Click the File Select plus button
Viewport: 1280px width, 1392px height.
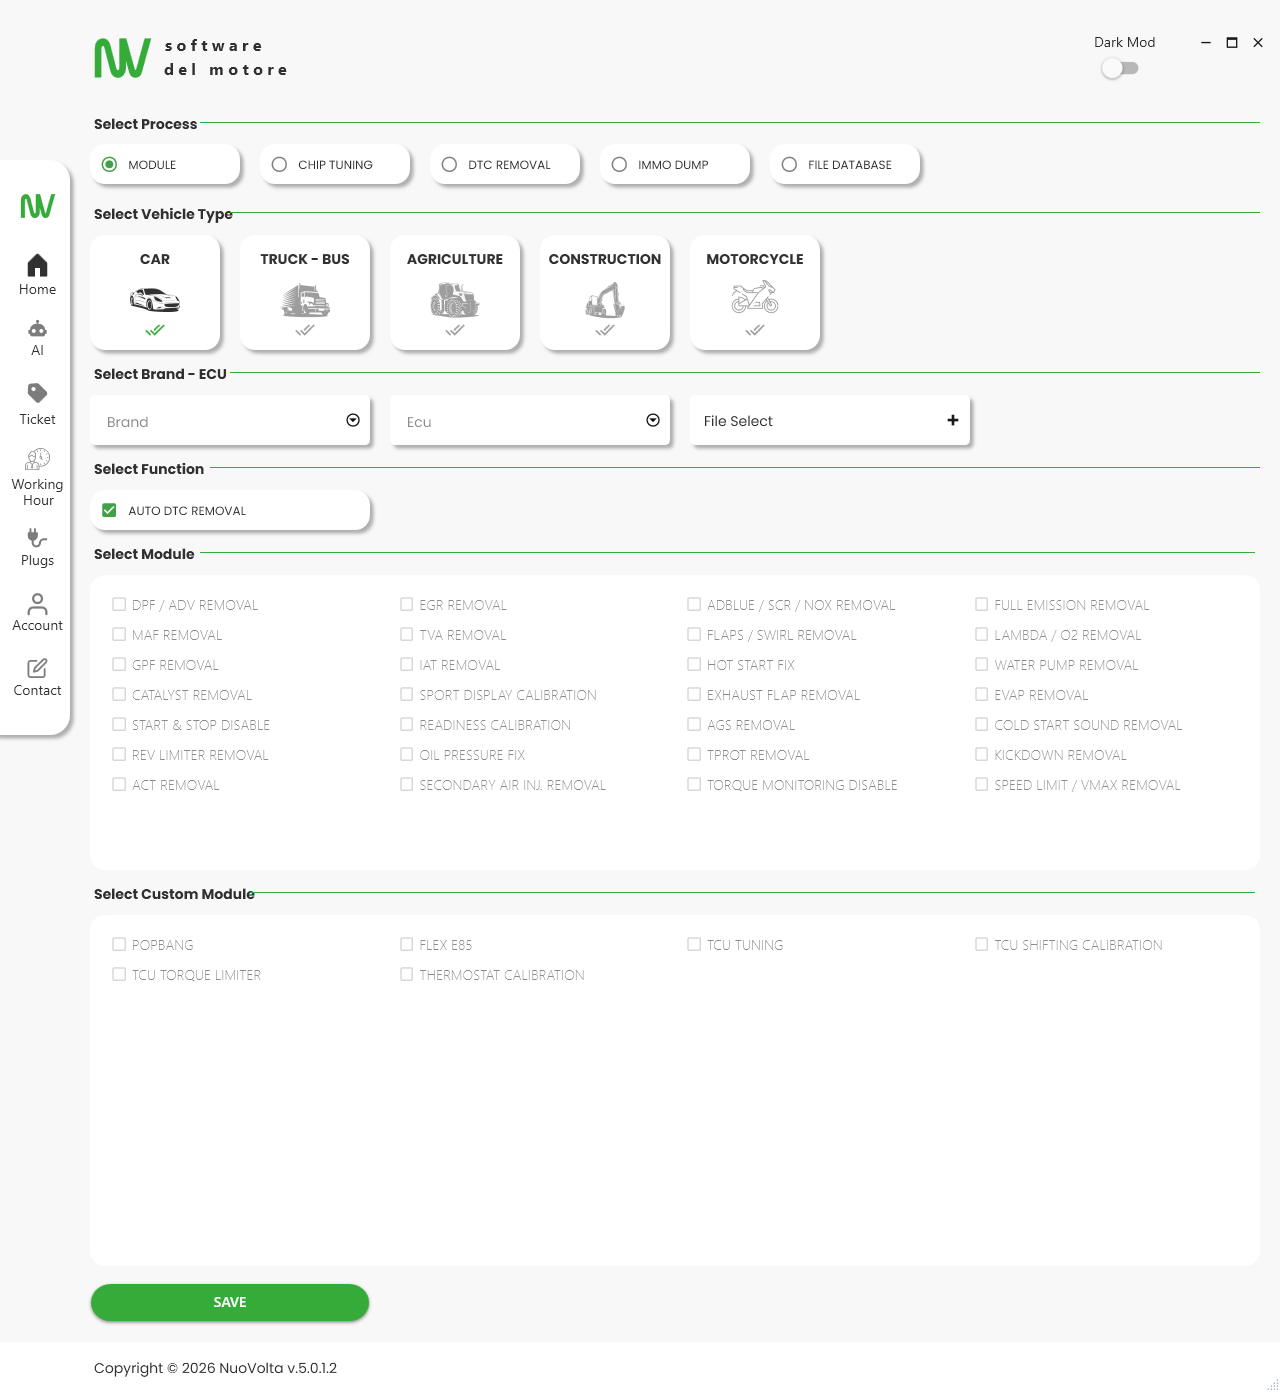point(952,421)
